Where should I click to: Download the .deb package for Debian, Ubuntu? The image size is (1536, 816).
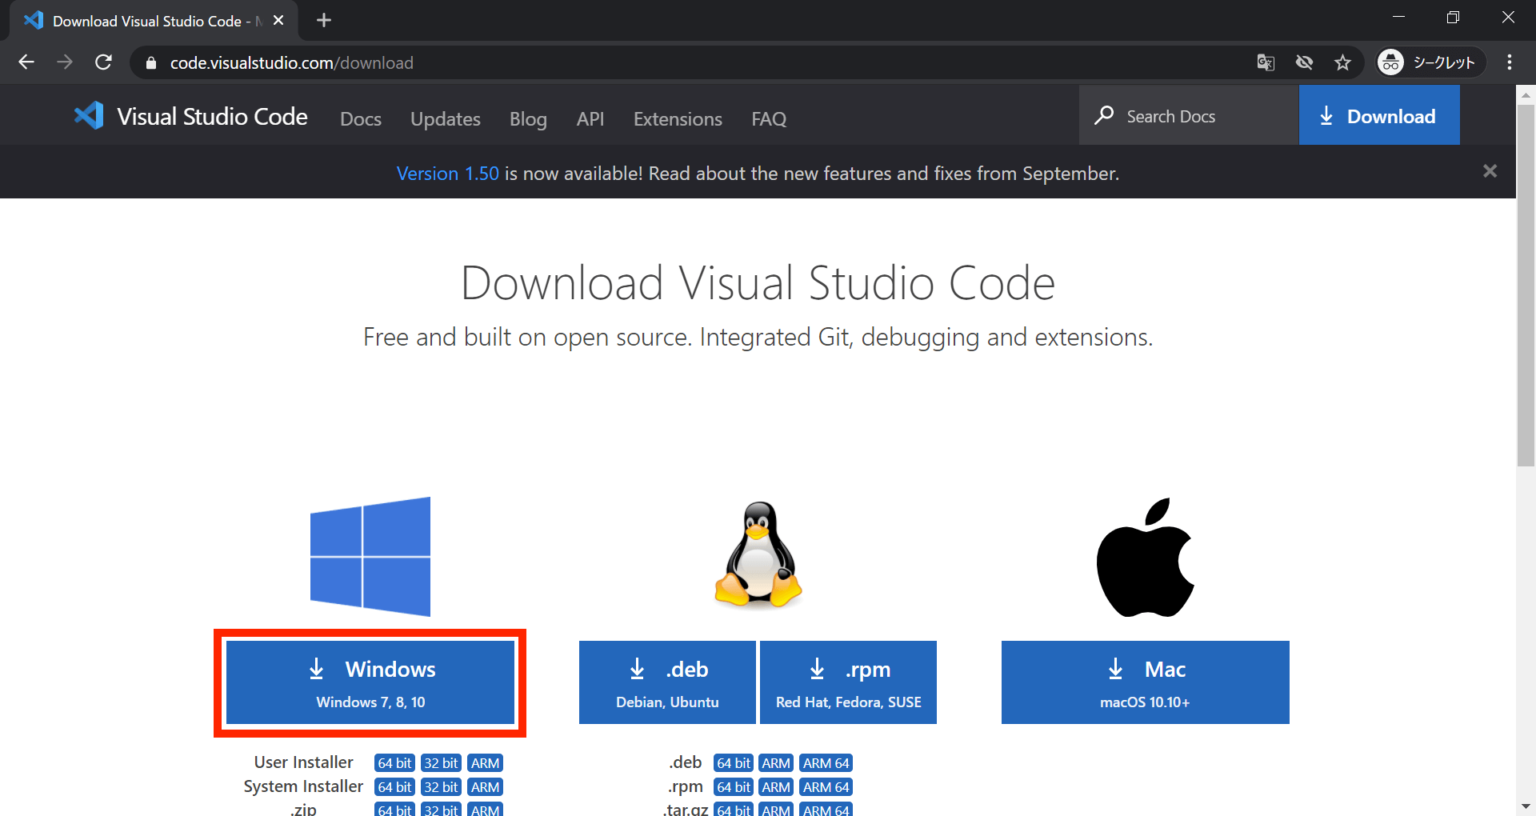click(666, 682)
